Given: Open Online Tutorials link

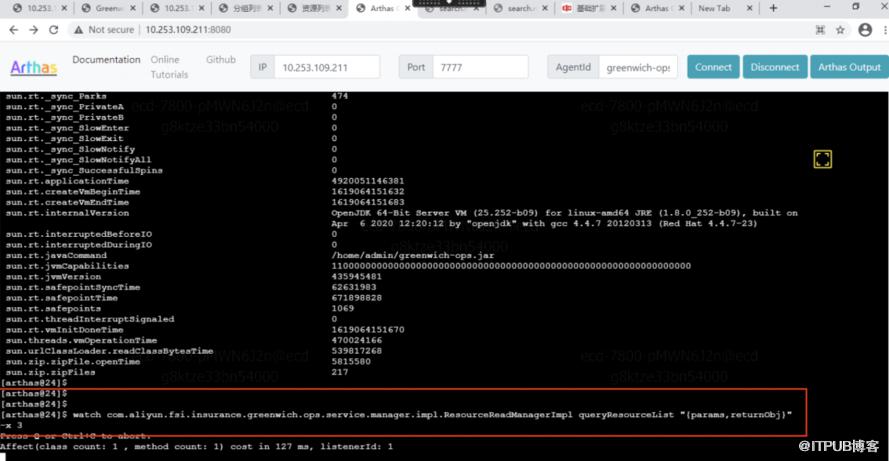Looking at the screenshot, I should click(x=169, y=67).
